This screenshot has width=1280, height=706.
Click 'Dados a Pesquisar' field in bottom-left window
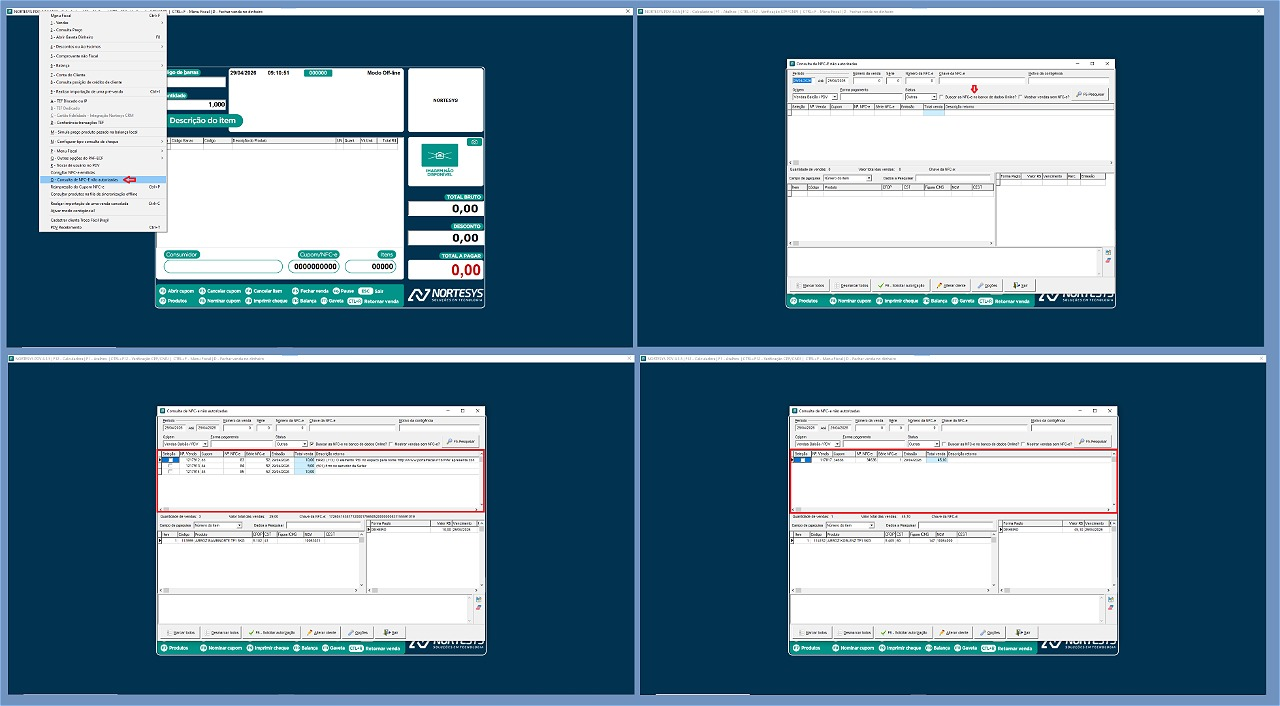[x=325, y=524]
